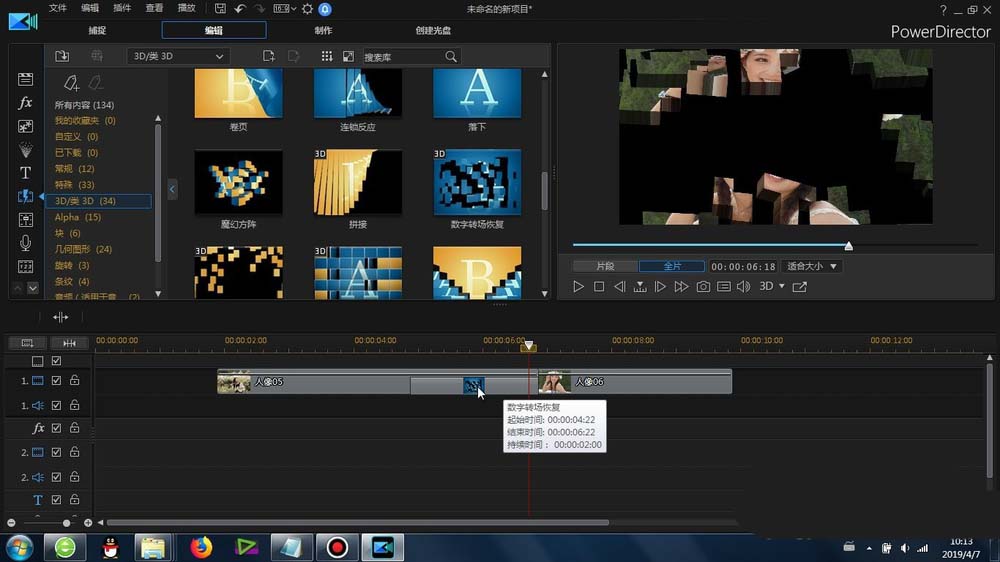1000x562 pixels.
Task: Open the Effects room fx icon
Action: (x=26, y=103)
